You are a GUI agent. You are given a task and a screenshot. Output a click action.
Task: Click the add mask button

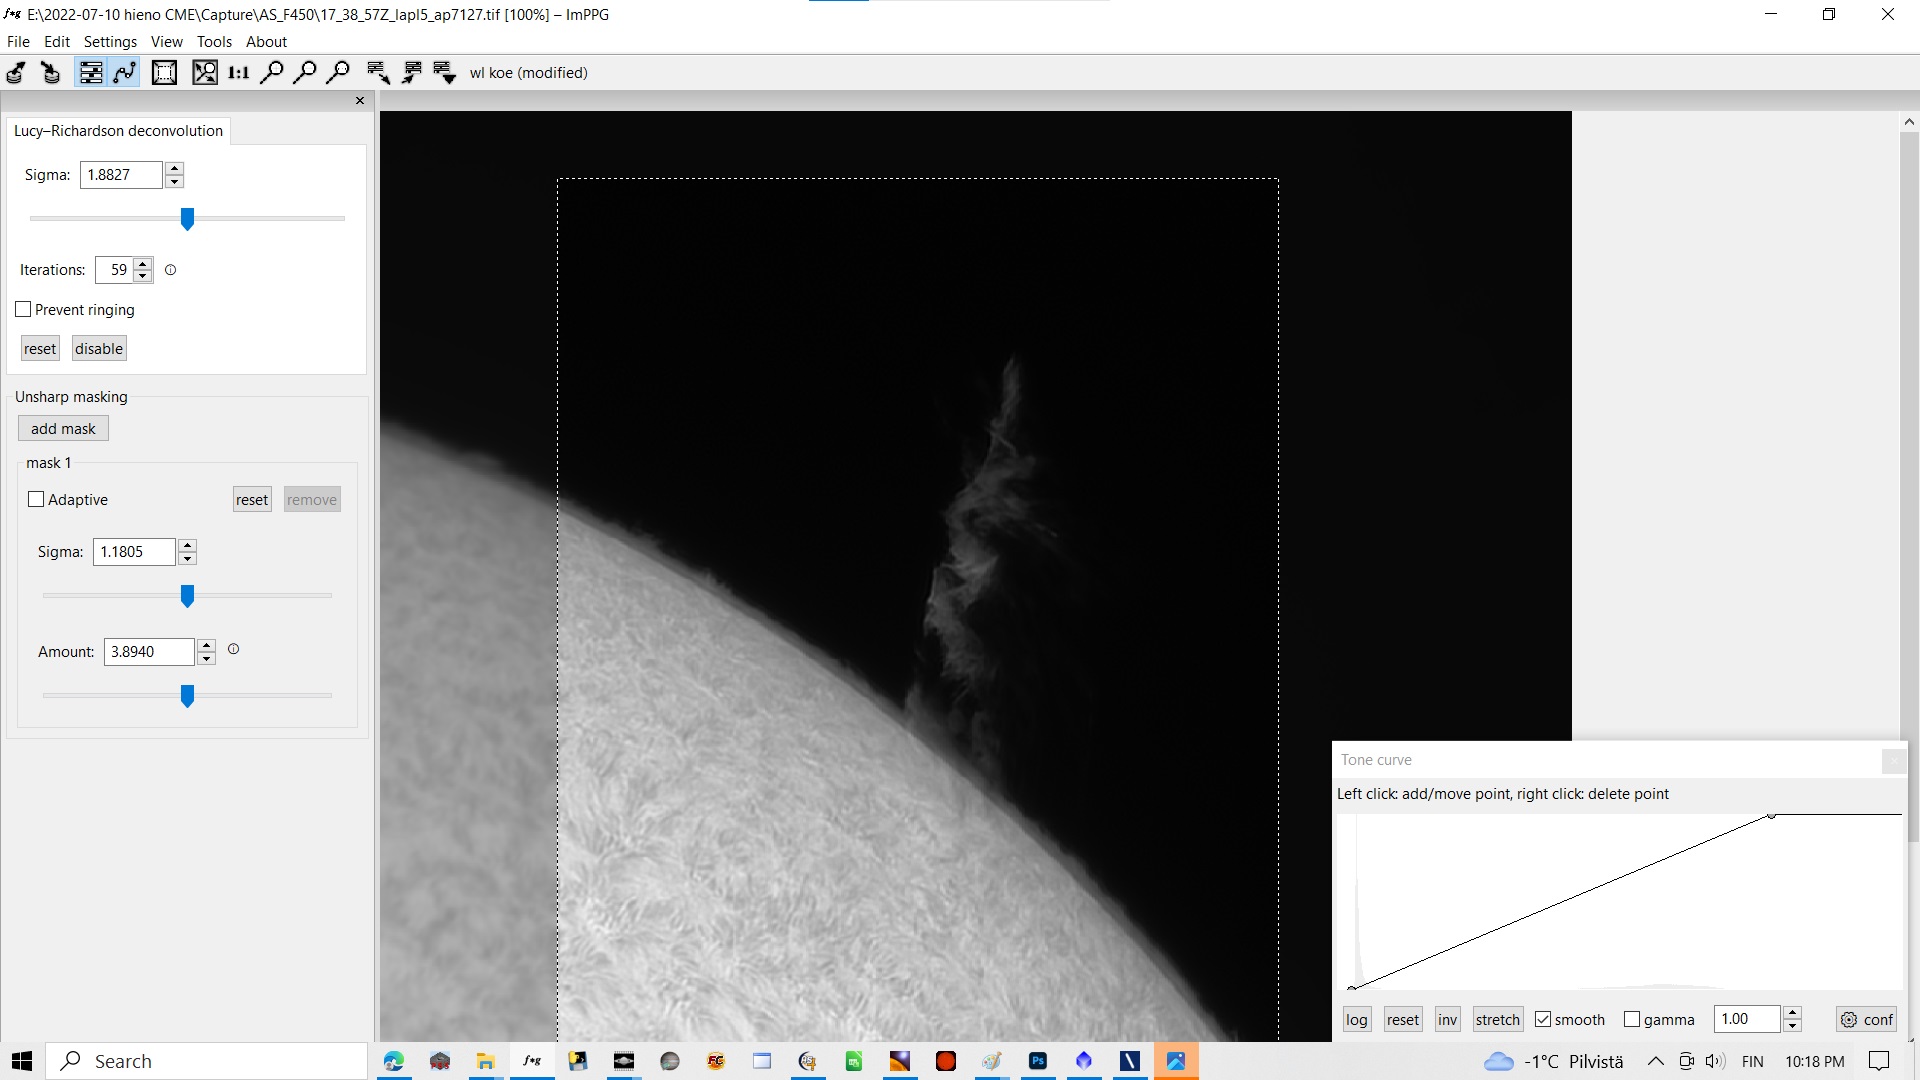[63, 428]
